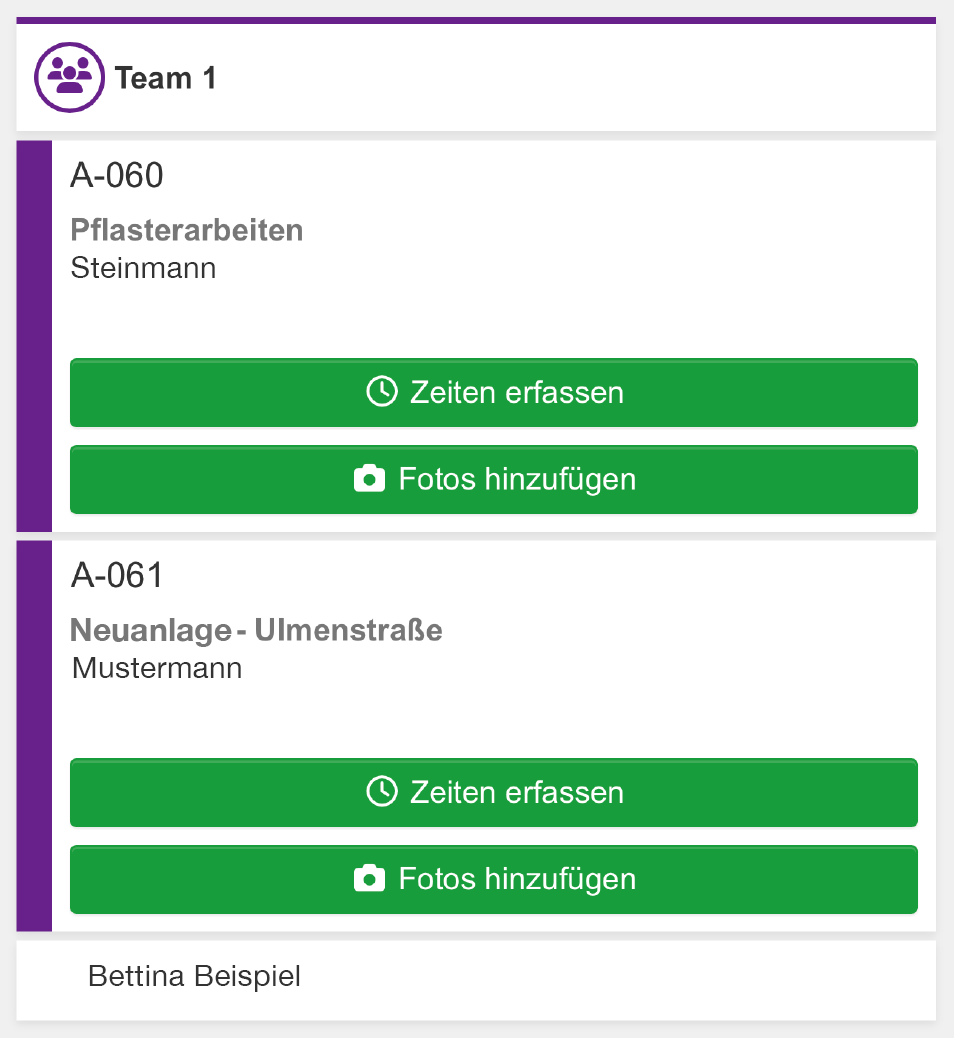Click the clock icon in A-060 card
This screenshot has width=954, height=1038.
click(382, 392)
